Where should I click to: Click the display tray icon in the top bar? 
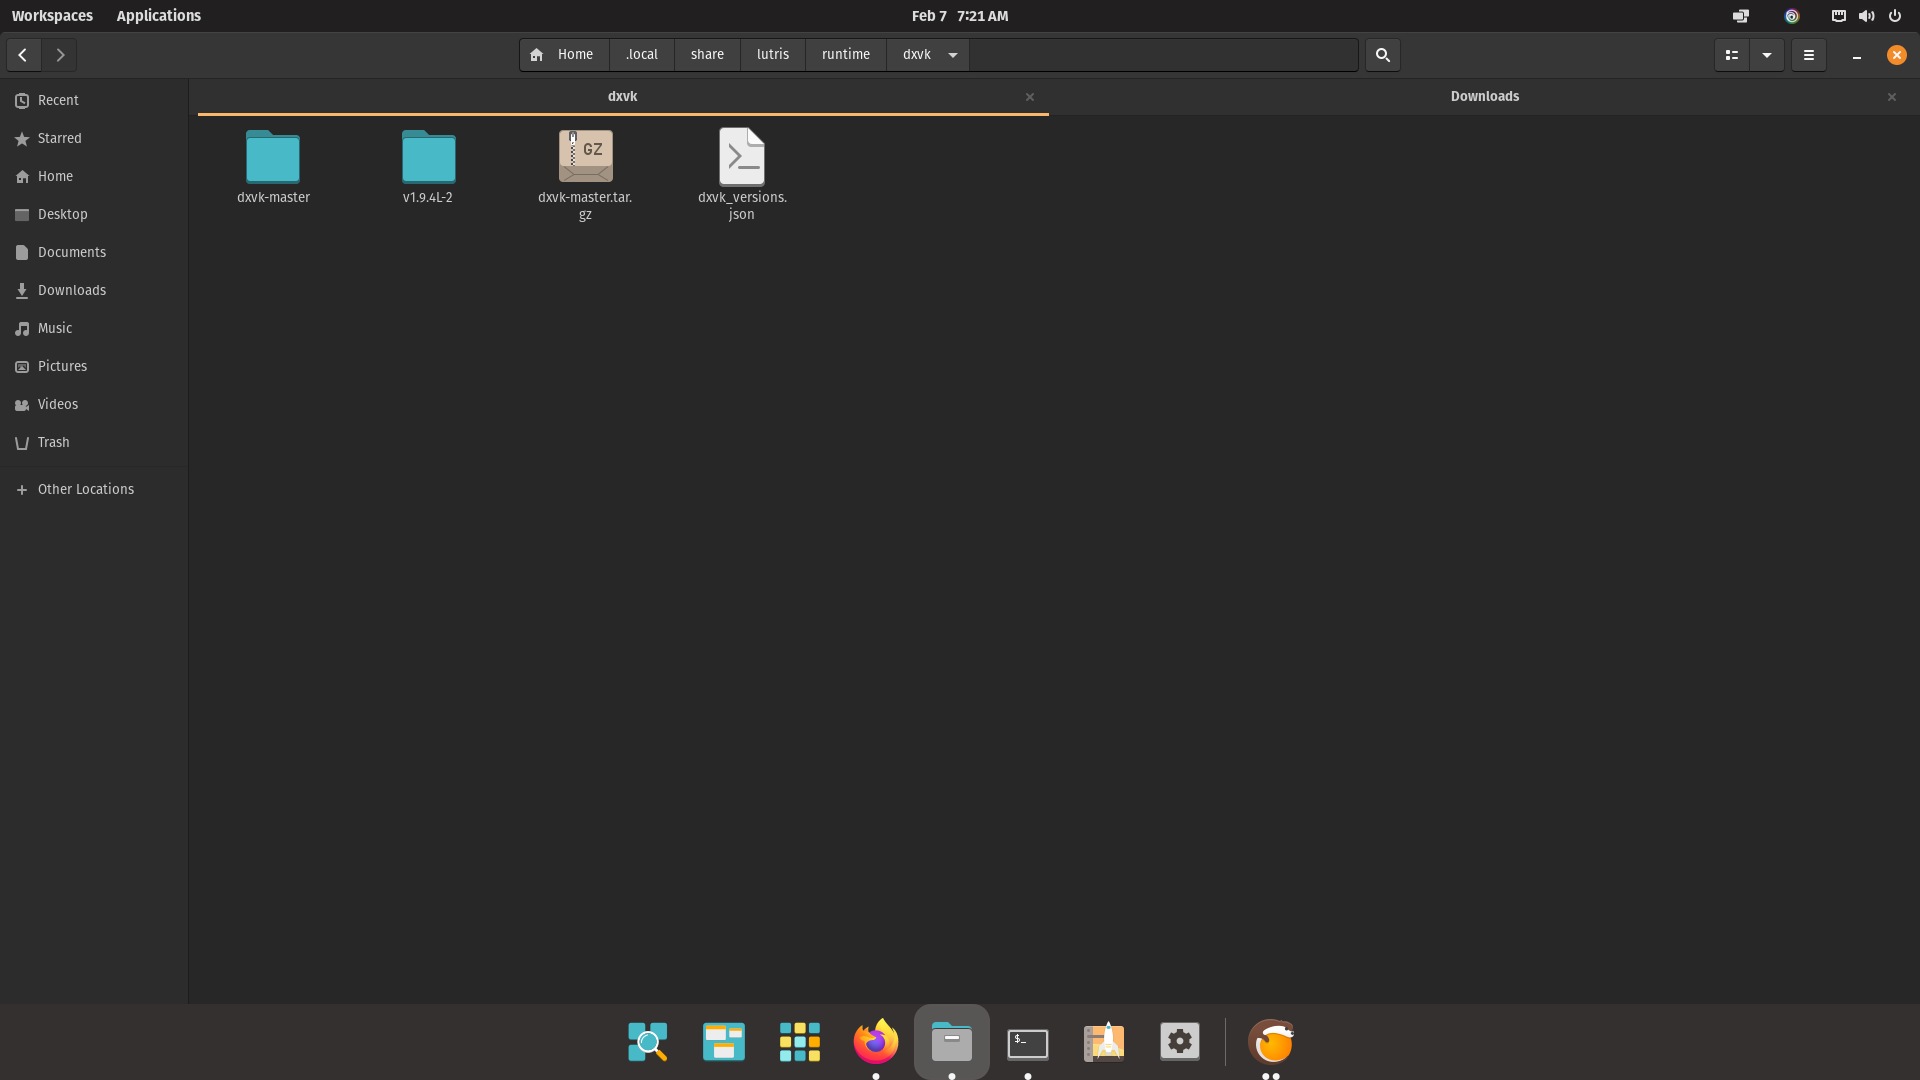tap(1741, 16)
